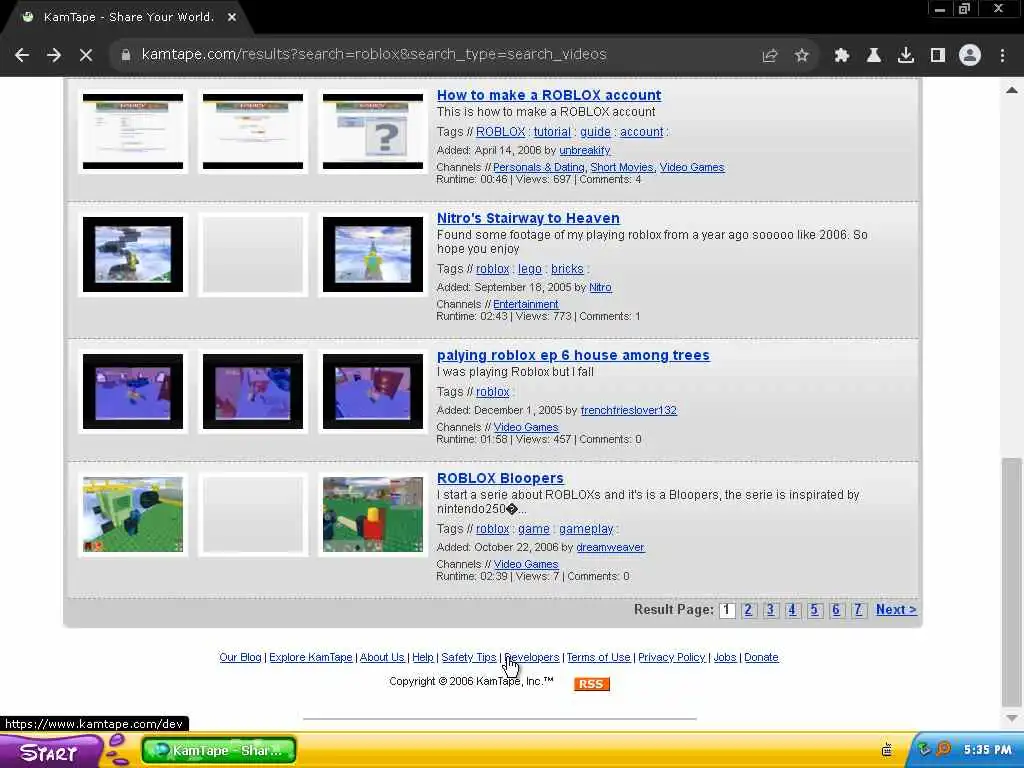Open How to make a ROBLOX account video
Screen dimensions: 1024x768
549,95
